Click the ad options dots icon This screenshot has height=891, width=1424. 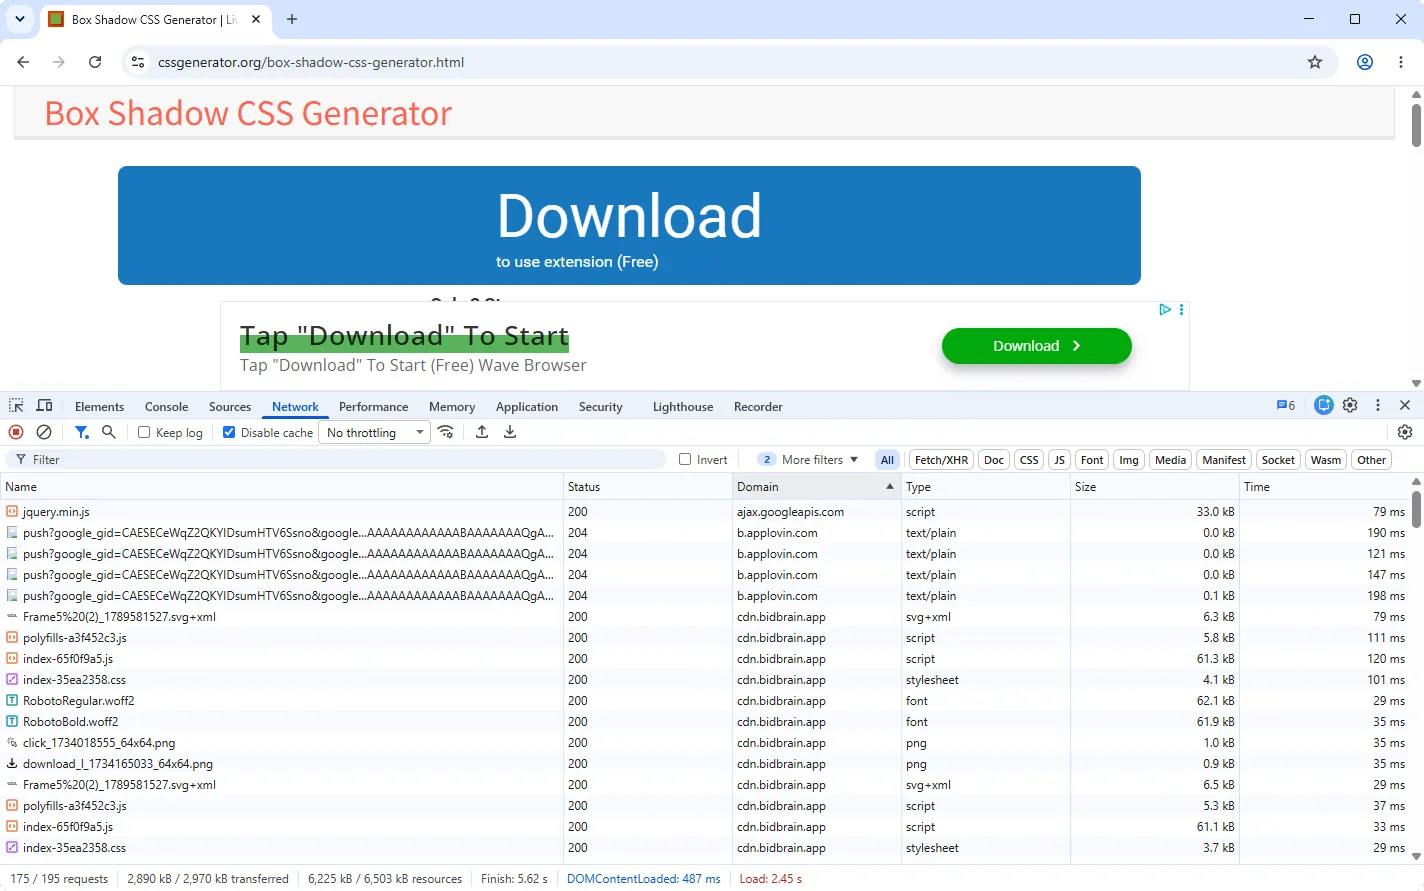[x=1181, y=310]
